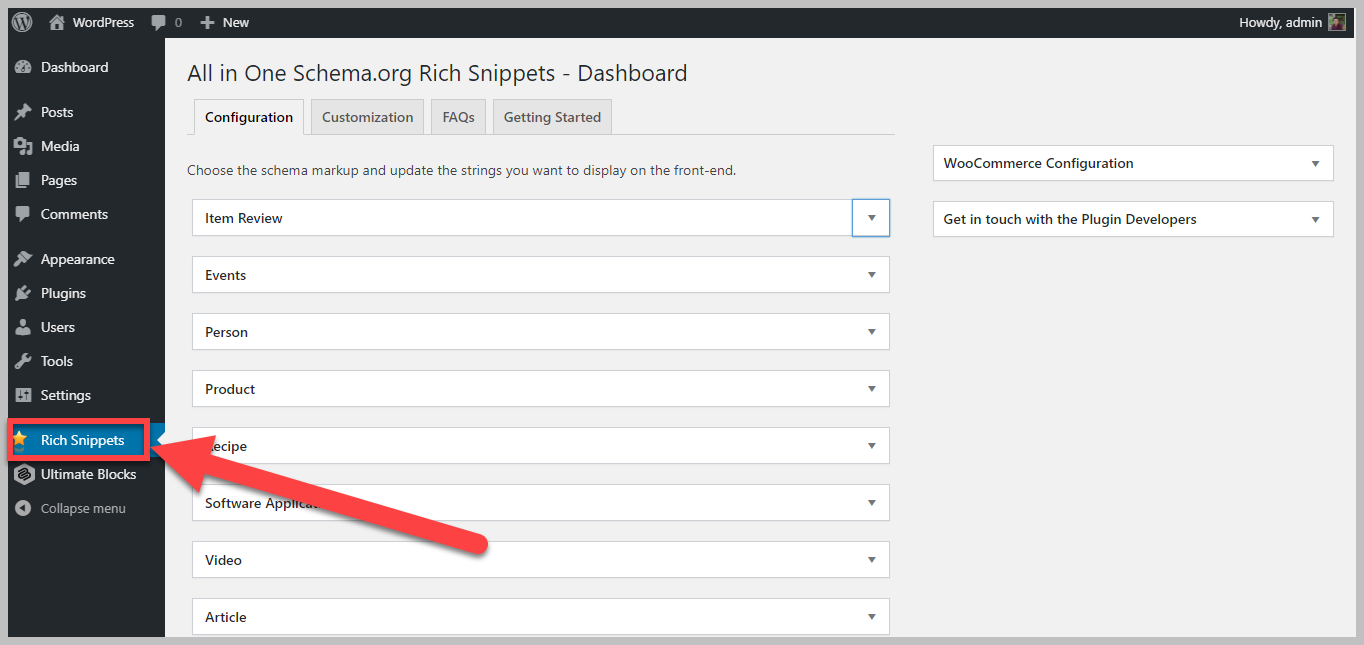Click the Product heading text
This screenshot has height=645, width=1364.
coord(230,389)
